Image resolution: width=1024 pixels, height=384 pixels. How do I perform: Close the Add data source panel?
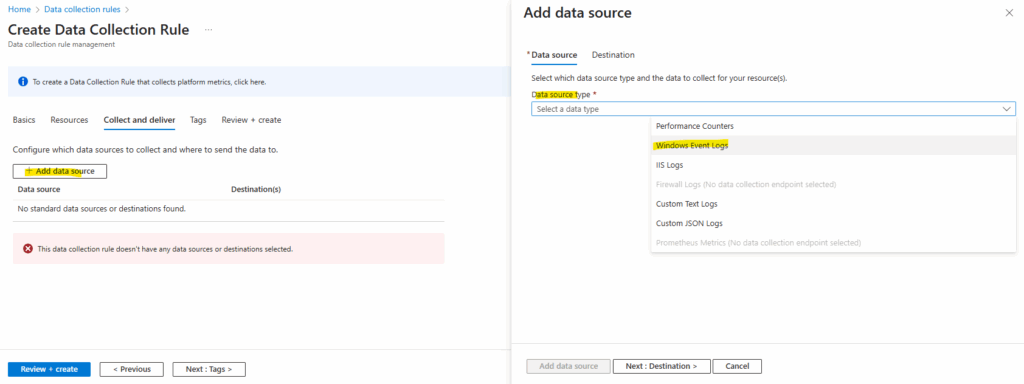point(1009,13)
